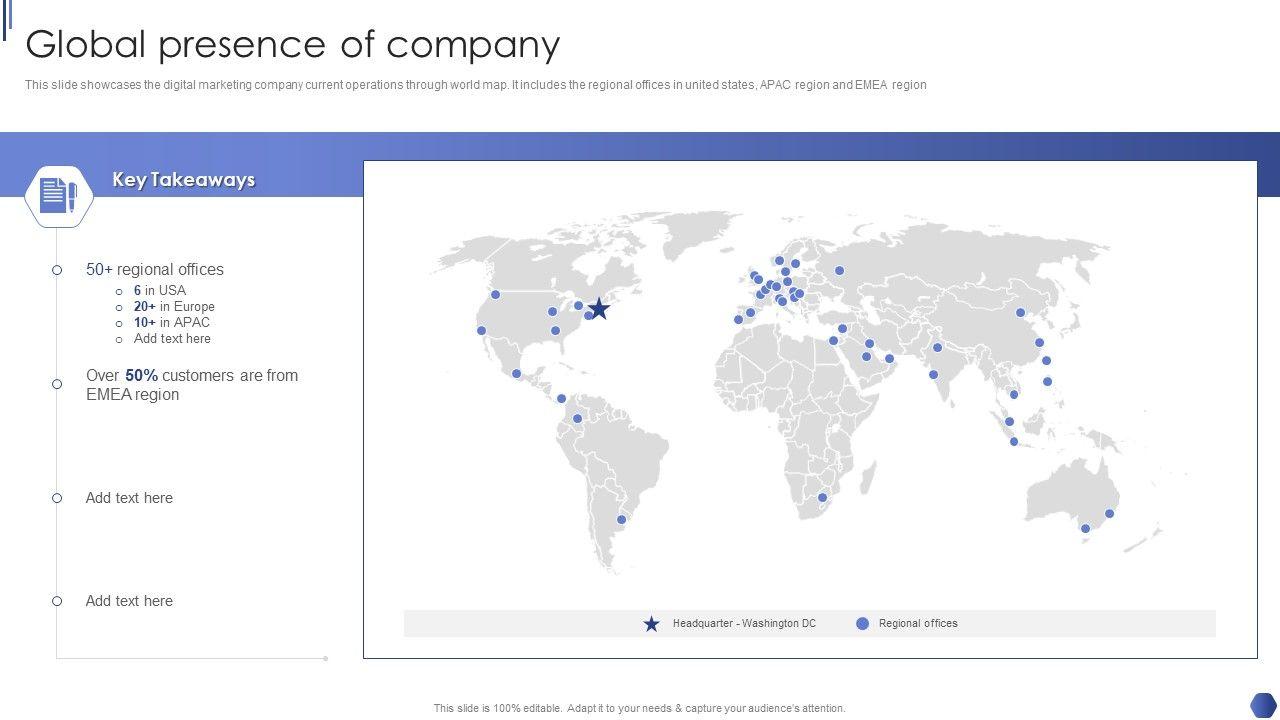1280x720 pixels.
Task: Select the "Key Takeaways" heading
Action: [x=183, y=180]
